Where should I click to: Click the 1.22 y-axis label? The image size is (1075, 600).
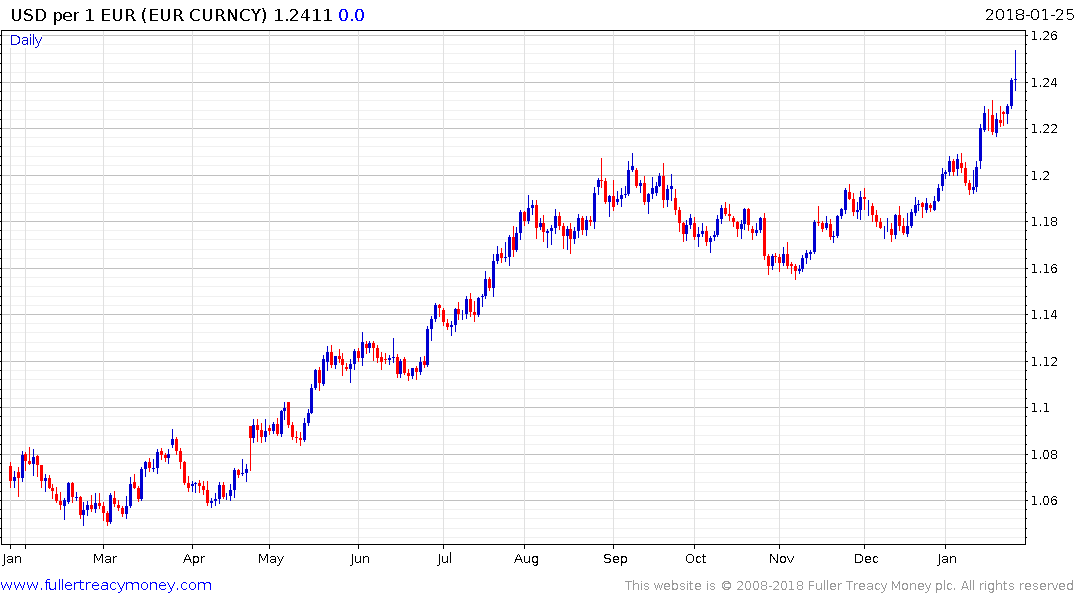pyautogui.click(x=1044, y=129)
